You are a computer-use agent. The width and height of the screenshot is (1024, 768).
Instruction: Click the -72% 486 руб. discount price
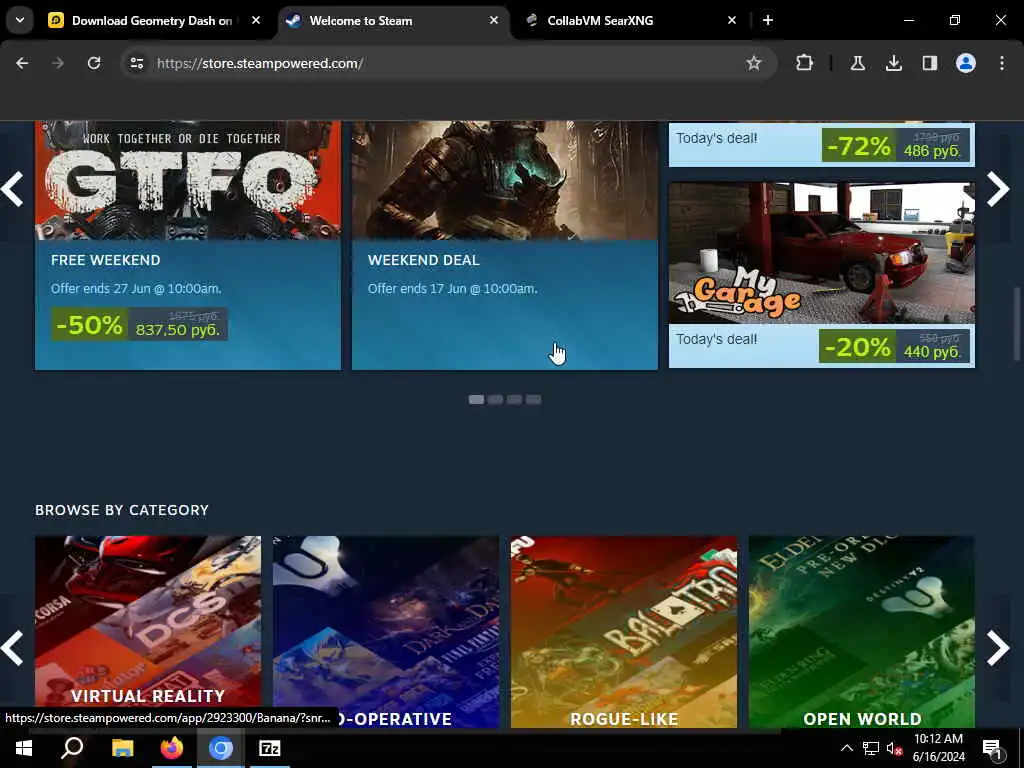(895, 145)
